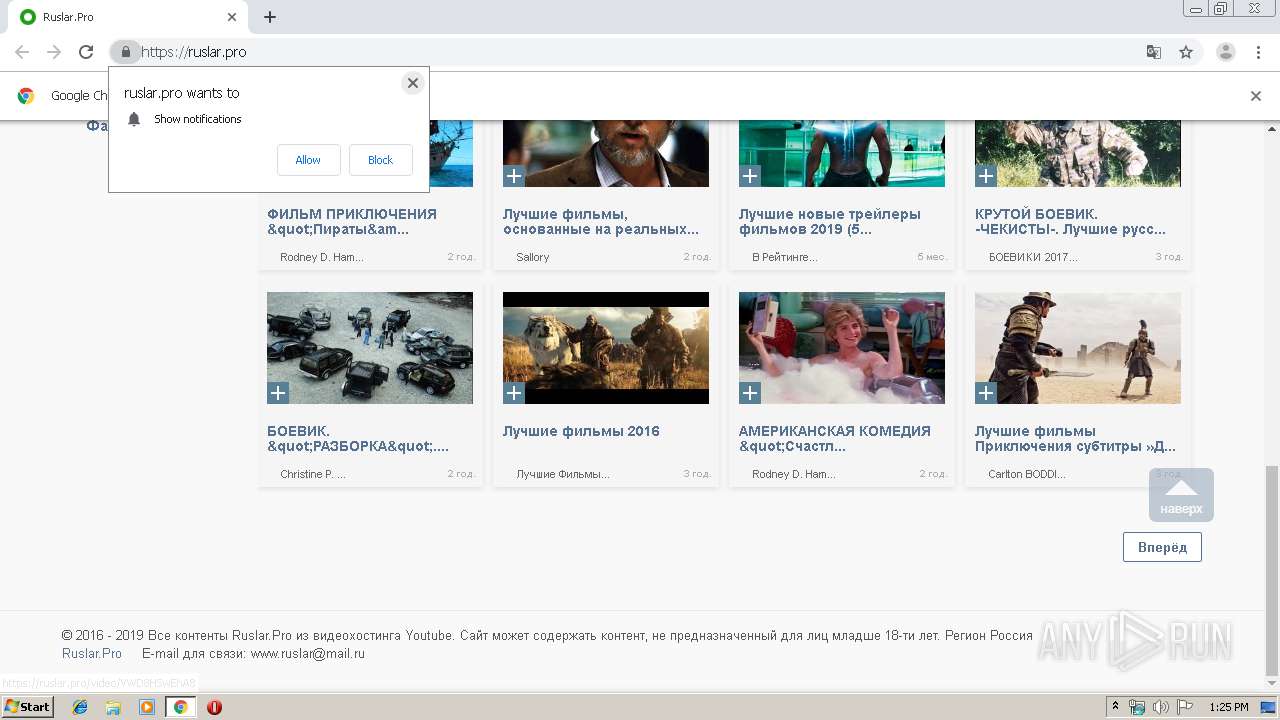Open the red shield antivirus taskbar icon
This screenshot has height=720, width=1280.
click(214, 707)
